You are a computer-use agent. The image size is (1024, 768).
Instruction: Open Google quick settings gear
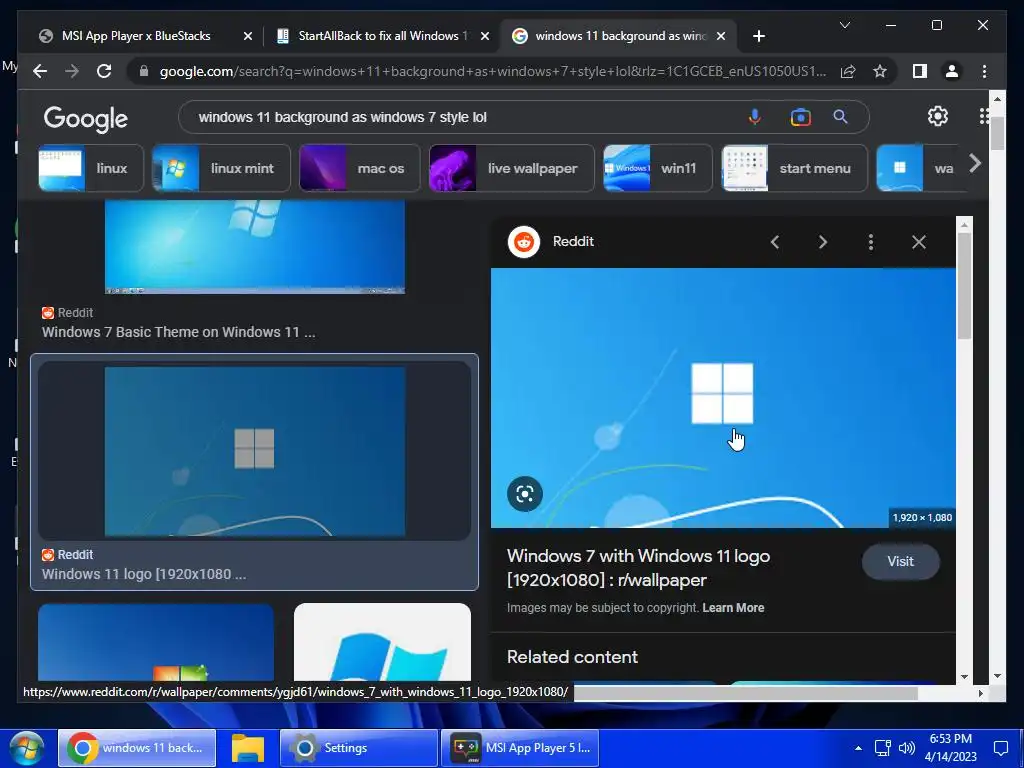938,116
